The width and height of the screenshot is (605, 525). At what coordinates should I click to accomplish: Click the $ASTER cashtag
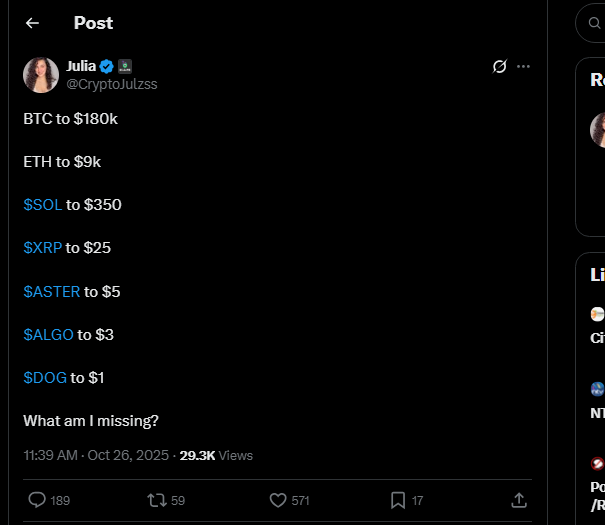click(x=52, y=291)
